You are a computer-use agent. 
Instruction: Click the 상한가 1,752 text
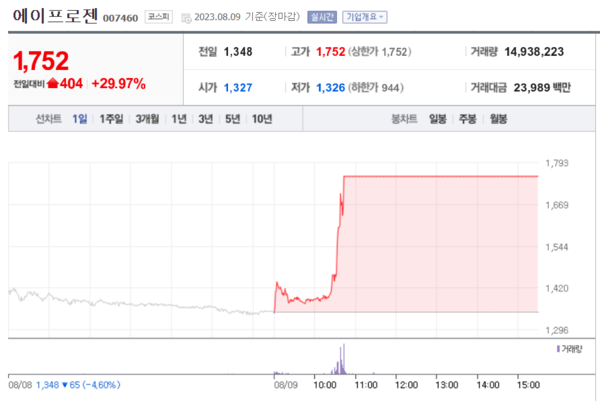[380, 52]
